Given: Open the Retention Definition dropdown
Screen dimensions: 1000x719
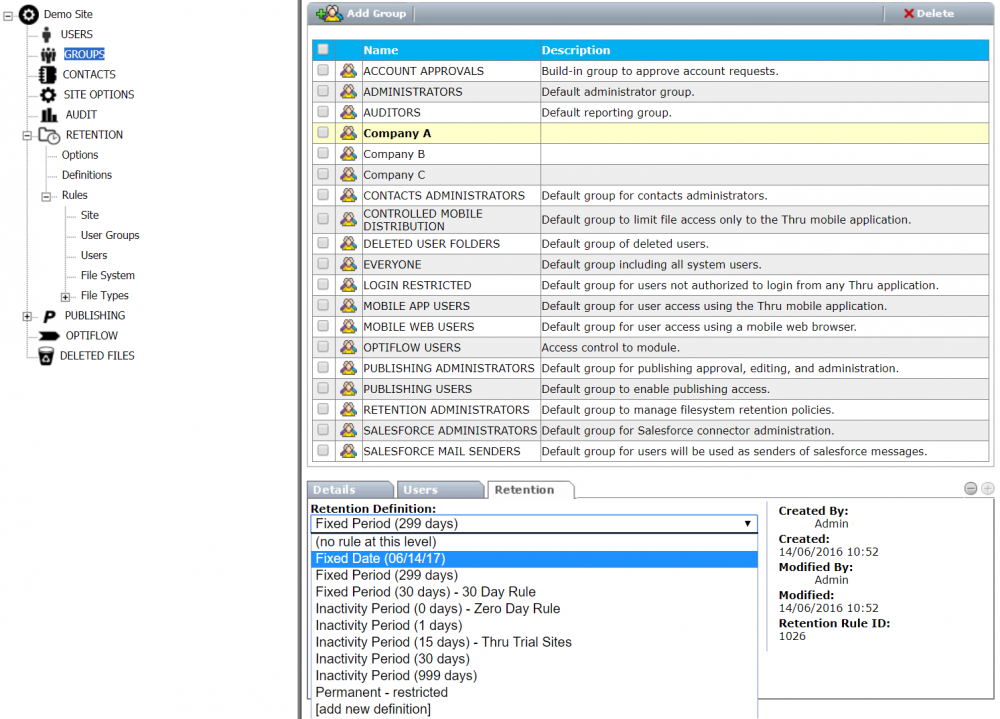Looking at the screenshot, I should click(534, 524).
